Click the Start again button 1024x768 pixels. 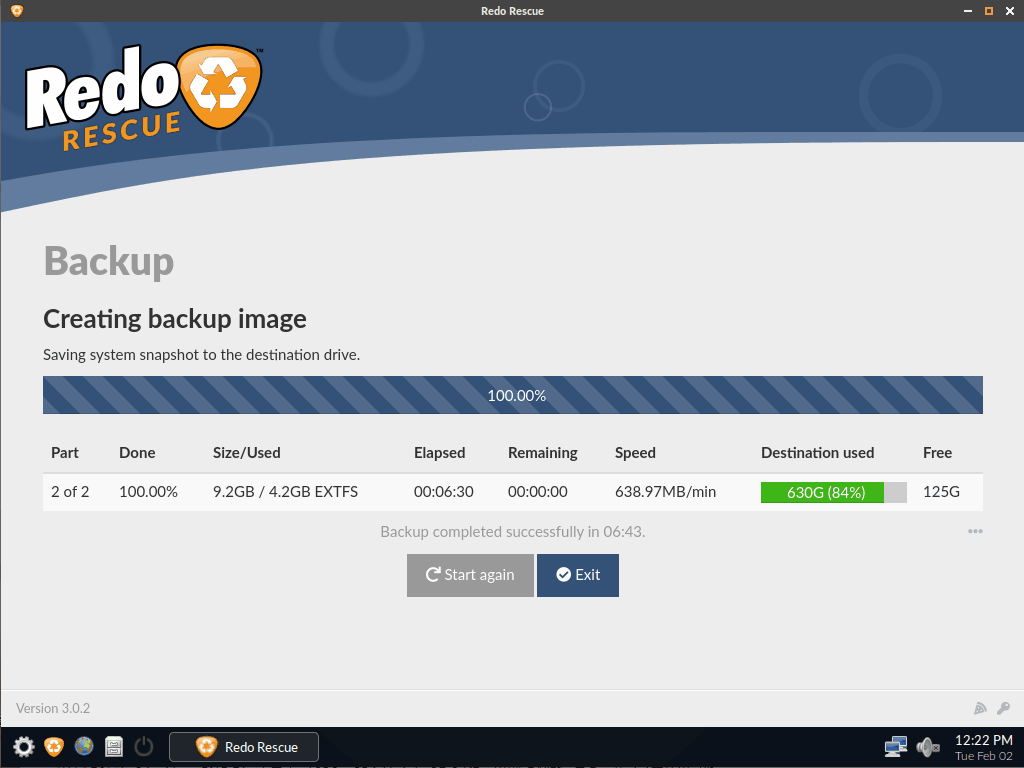470,575
